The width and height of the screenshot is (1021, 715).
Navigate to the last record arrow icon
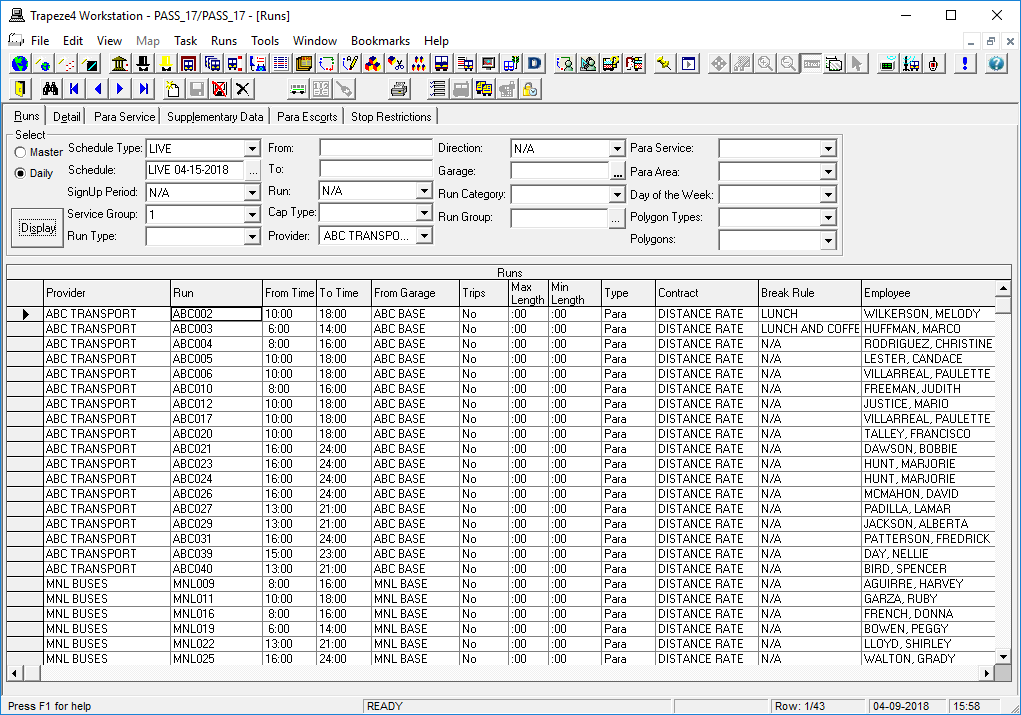point(143,88)
